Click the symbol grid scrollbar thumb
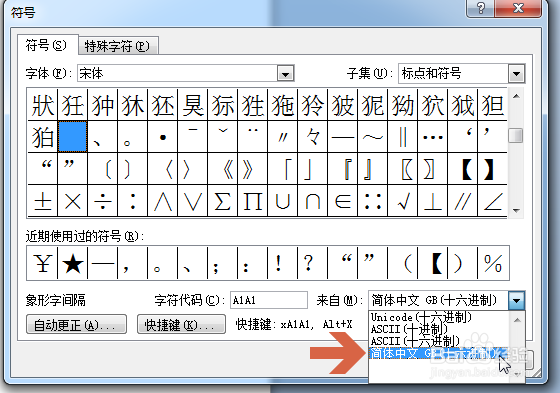Image resolution: width=560 pixels, height=393 pixels. 516,135
